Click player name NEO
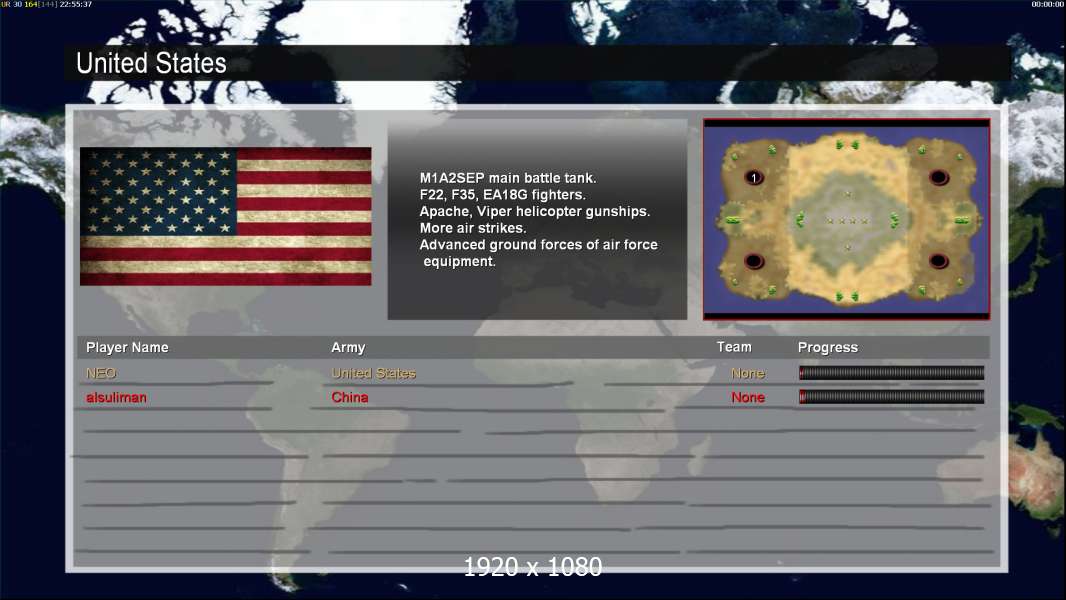 (101, 373)
